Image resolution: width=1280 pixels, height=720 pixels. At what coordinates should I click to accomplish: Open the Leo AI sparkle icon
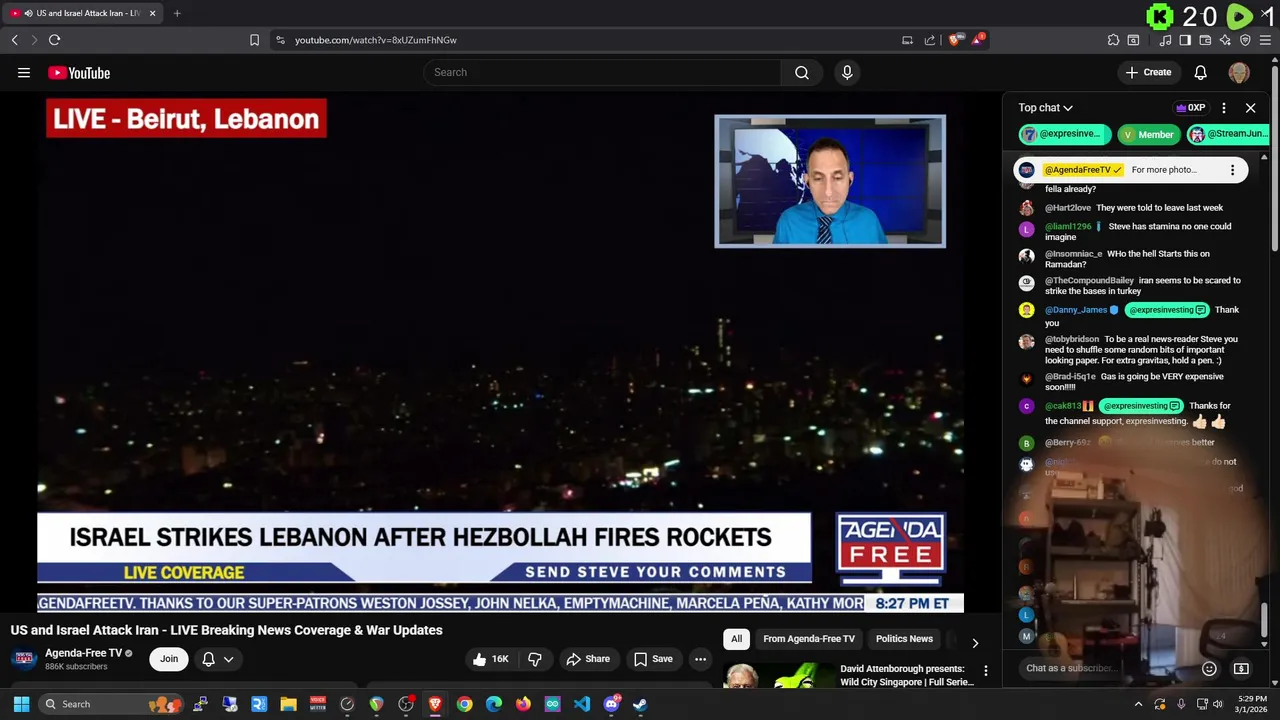click(1225, 40)
